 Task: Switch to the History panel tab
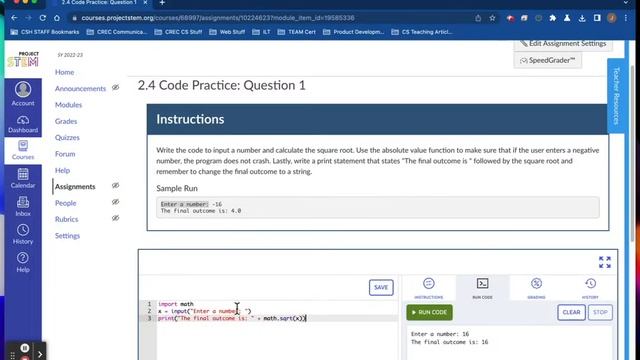(590, 288)
